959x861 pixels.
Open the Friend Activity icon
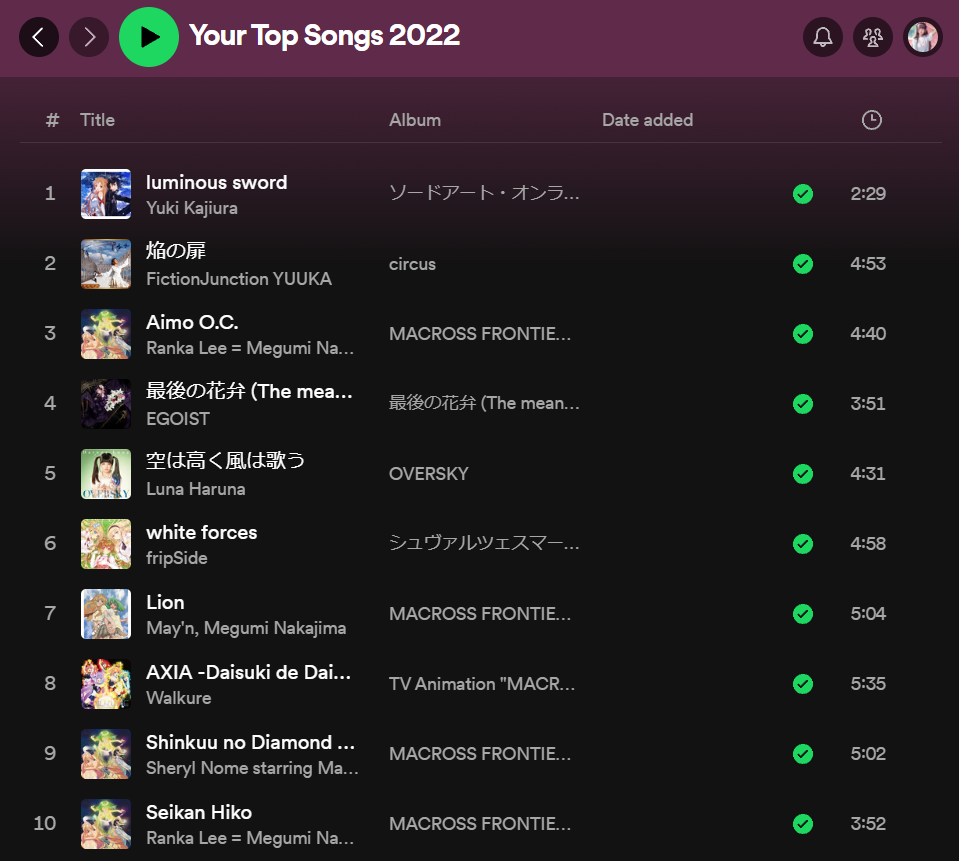[873, 37]
